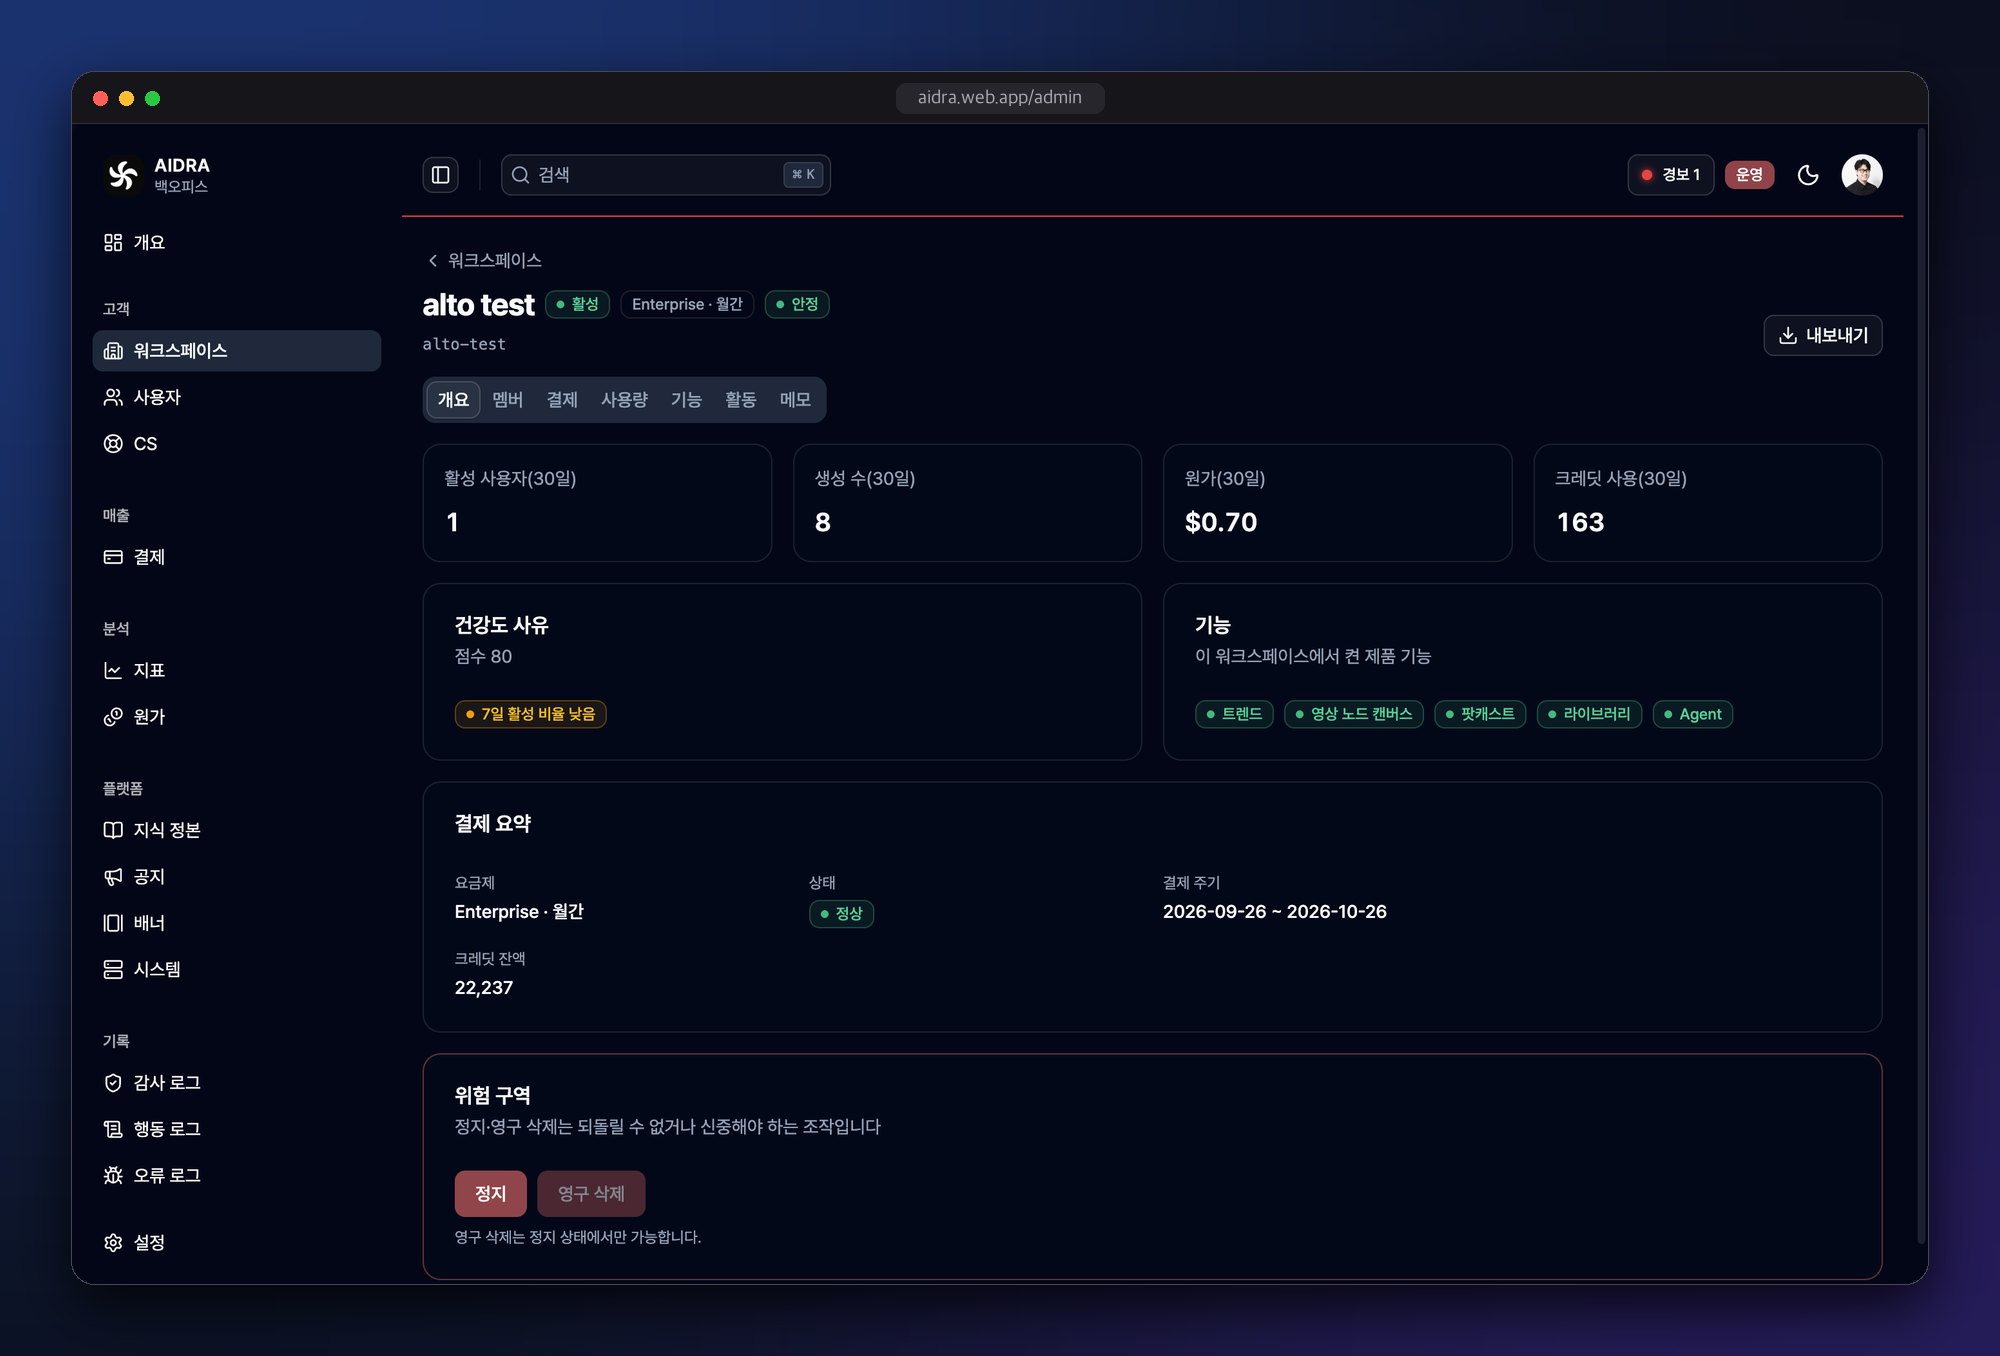
Task: Open the user avatar profile
Action: 1862,175
